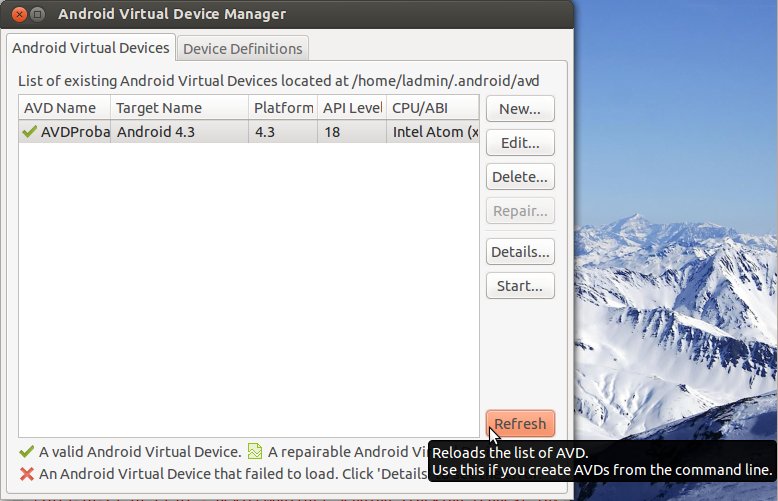Reload the AVD list with Refresh
Image resolution: width=778 pixels, height=501 pixels.
click(520, 424)
